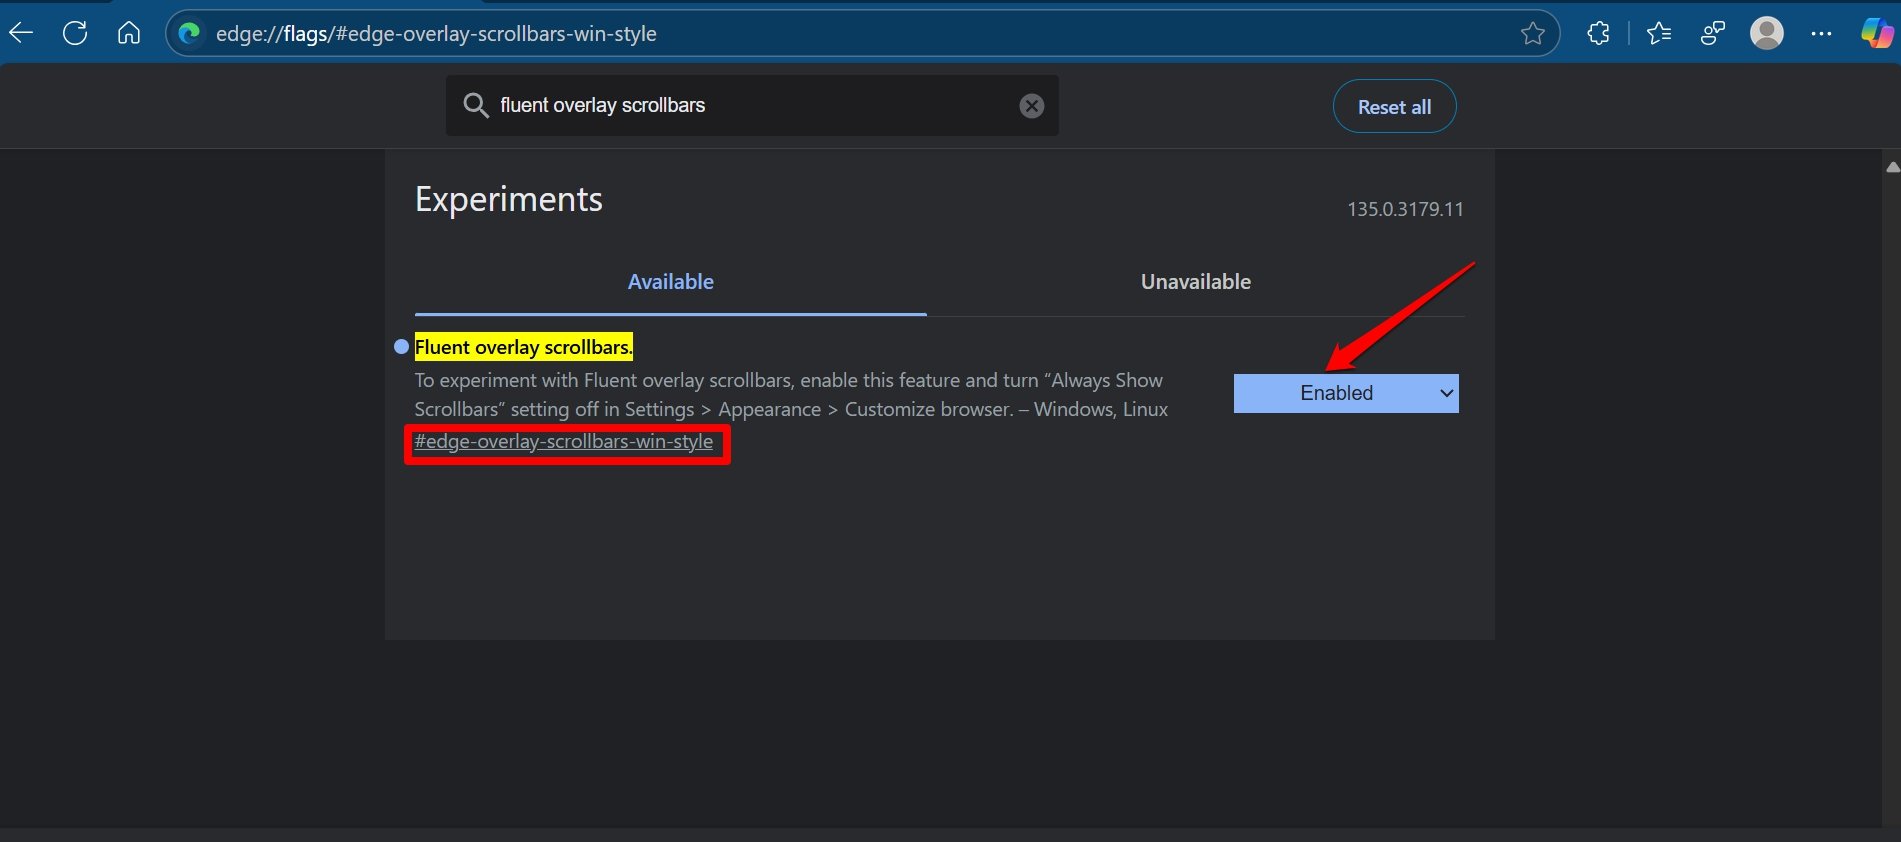Reload the page with the refresh icon
This screenshot has height=842, width=1901.
(x=75, y=33)
